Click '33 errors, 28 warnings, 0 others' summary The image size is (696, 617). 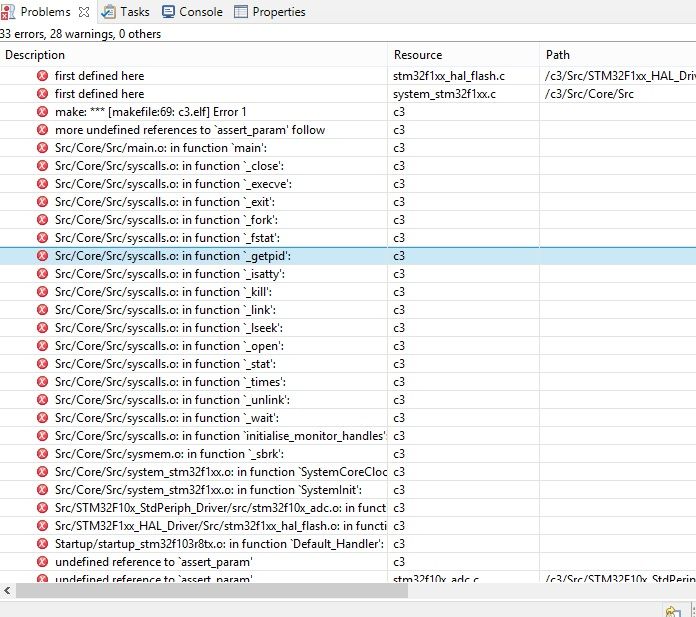tap(80, 34)
